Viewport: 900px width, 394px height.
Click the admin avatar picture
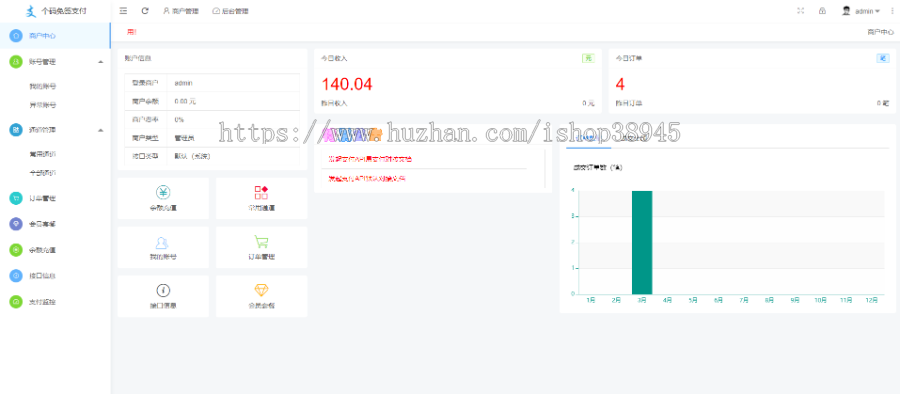[846, 11]
